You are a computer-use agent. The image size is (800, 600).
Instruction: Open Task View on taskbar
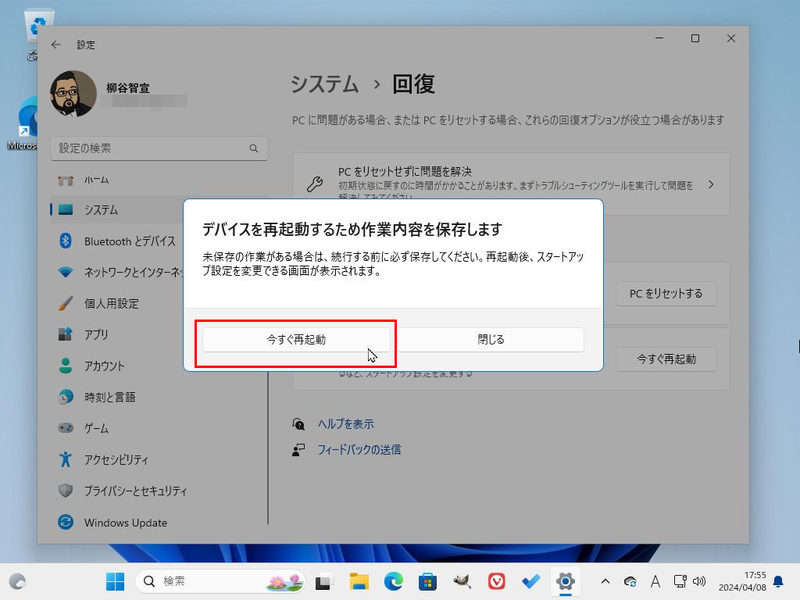point(323,582)
